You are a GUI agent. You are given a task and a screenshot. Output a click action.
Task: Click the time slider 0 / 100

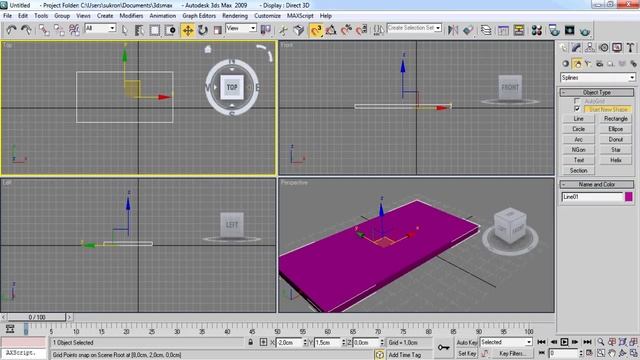coord(37,317)
